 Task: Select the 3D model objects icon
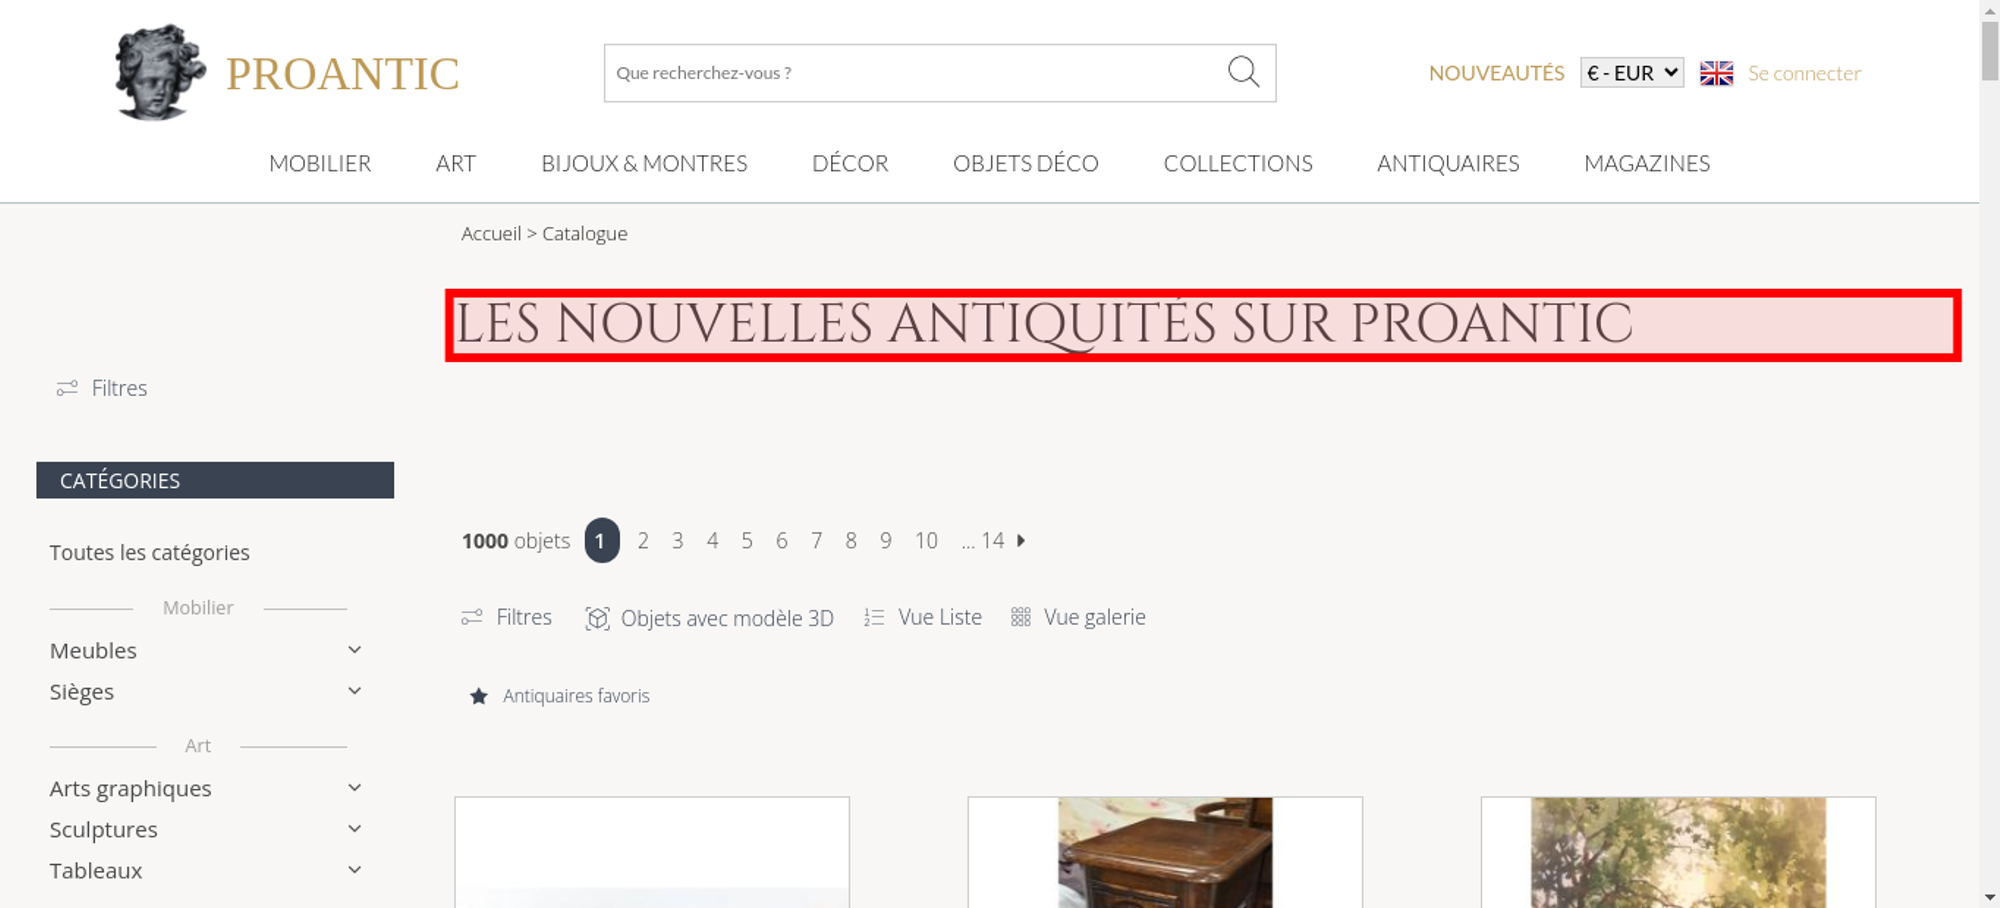pos(597,618)
